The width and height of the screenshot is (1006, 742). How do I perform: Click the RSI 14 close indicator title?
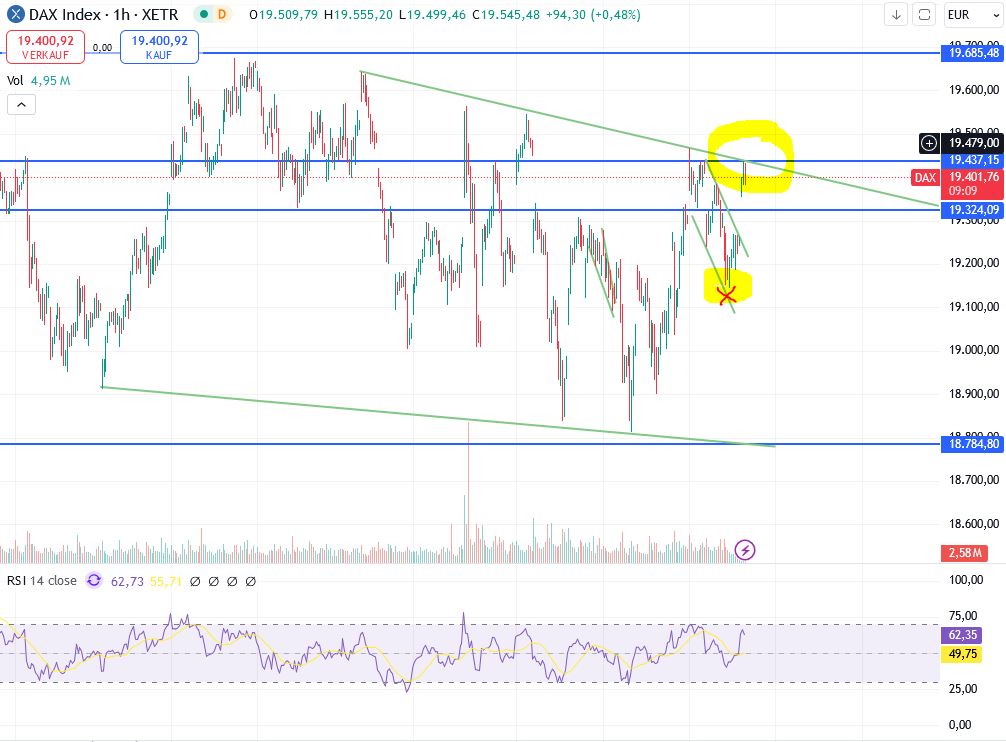[x=42, y=580]
